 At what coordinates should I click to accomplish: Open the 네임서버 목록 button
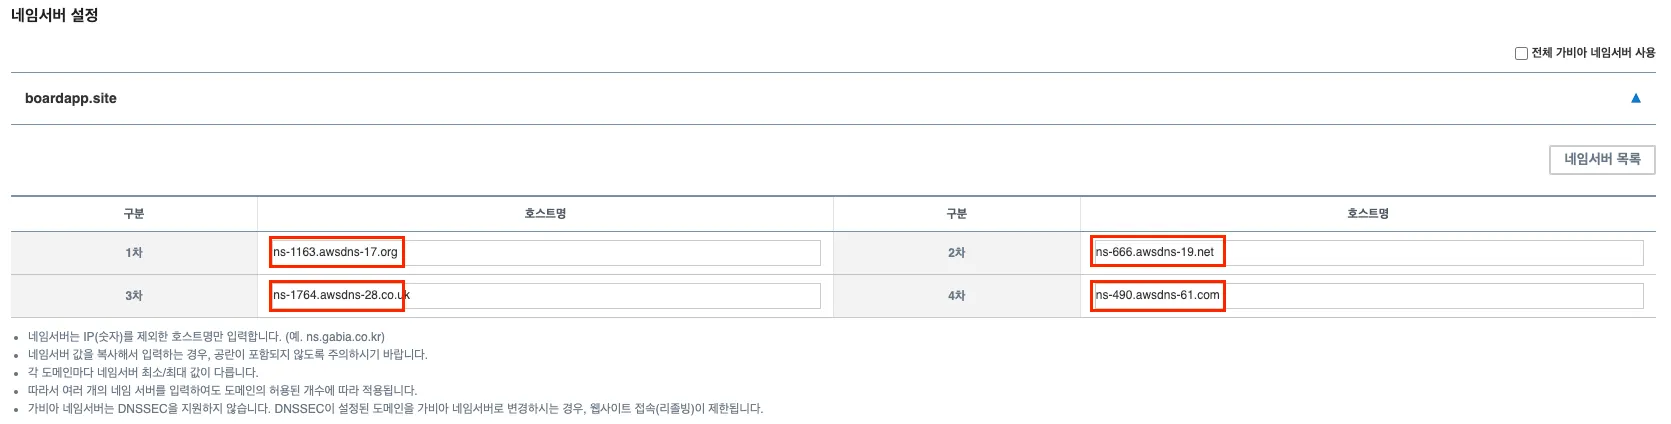1602,159
